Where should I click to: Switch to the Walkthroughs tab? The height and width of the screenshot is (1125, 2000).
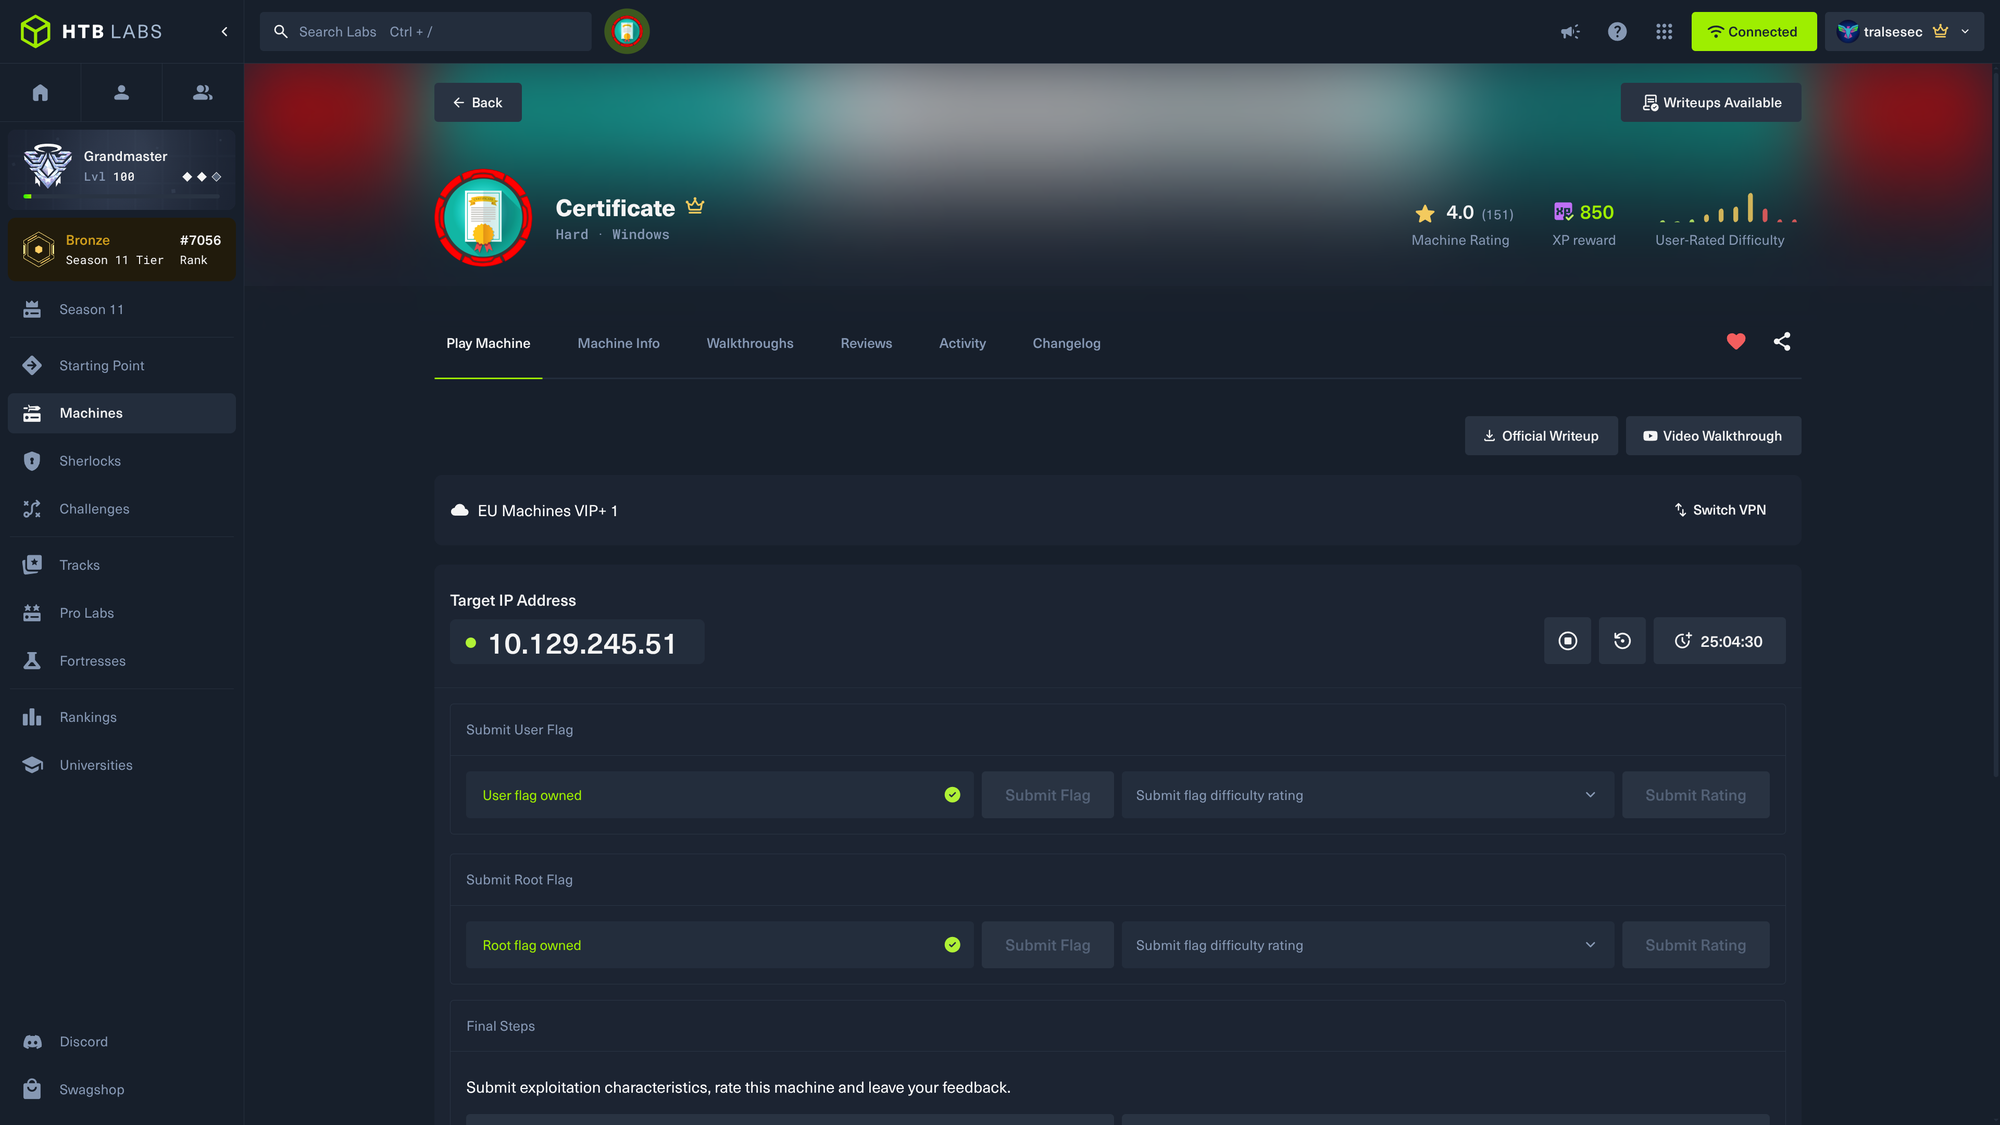(750, 343)
